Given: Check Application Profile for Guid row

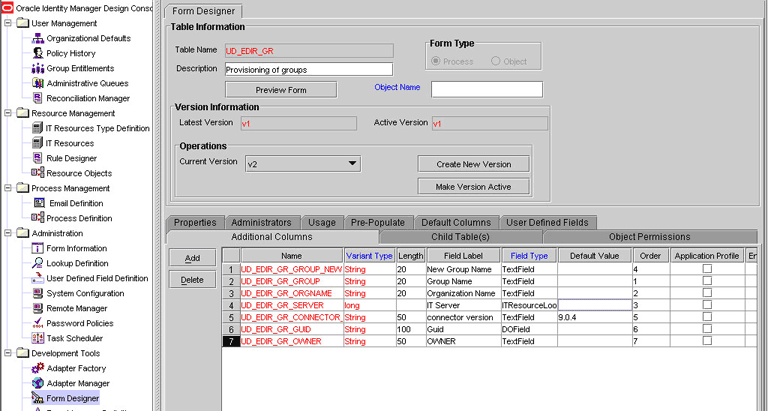Looking at the screenshot, I should [707, 329].
